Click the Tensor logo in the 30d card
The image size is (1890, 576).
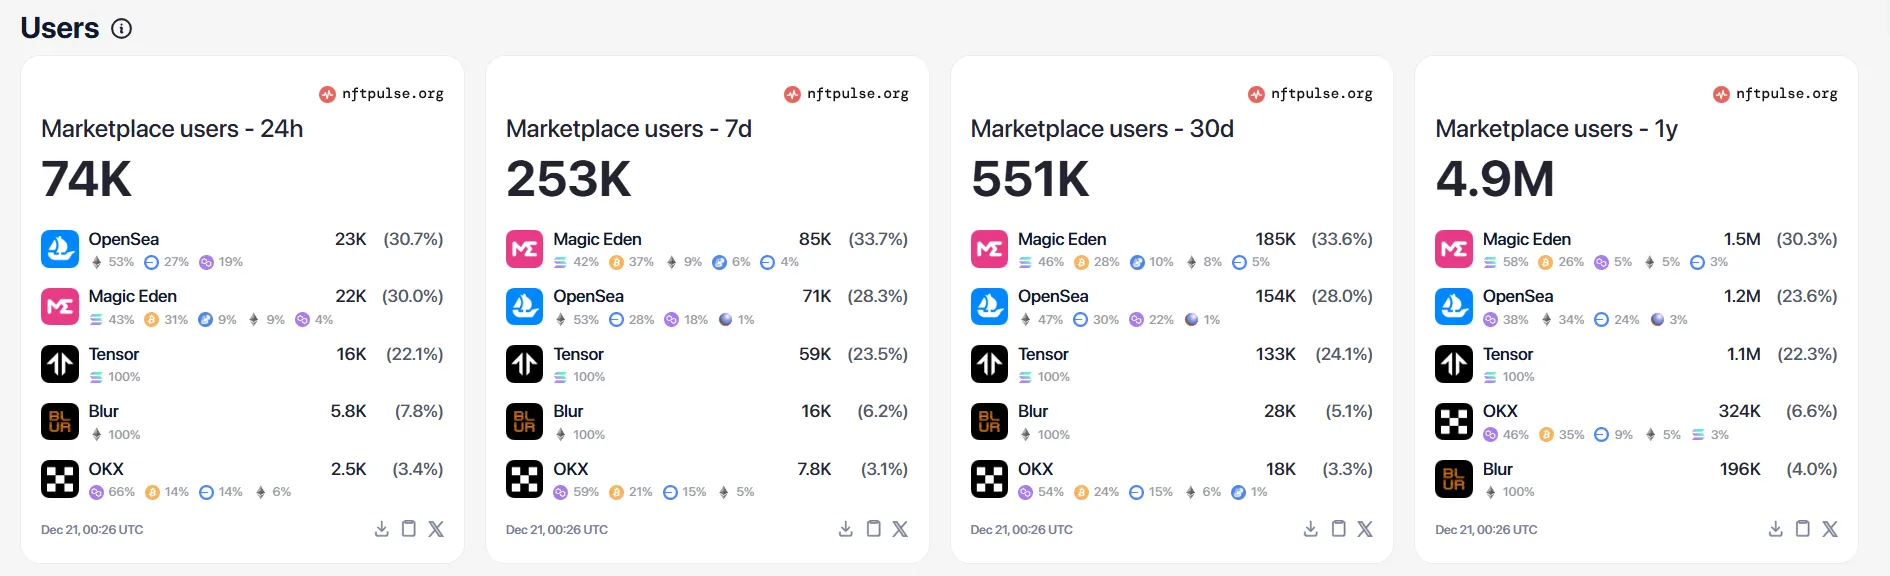[x=990, y=364]
